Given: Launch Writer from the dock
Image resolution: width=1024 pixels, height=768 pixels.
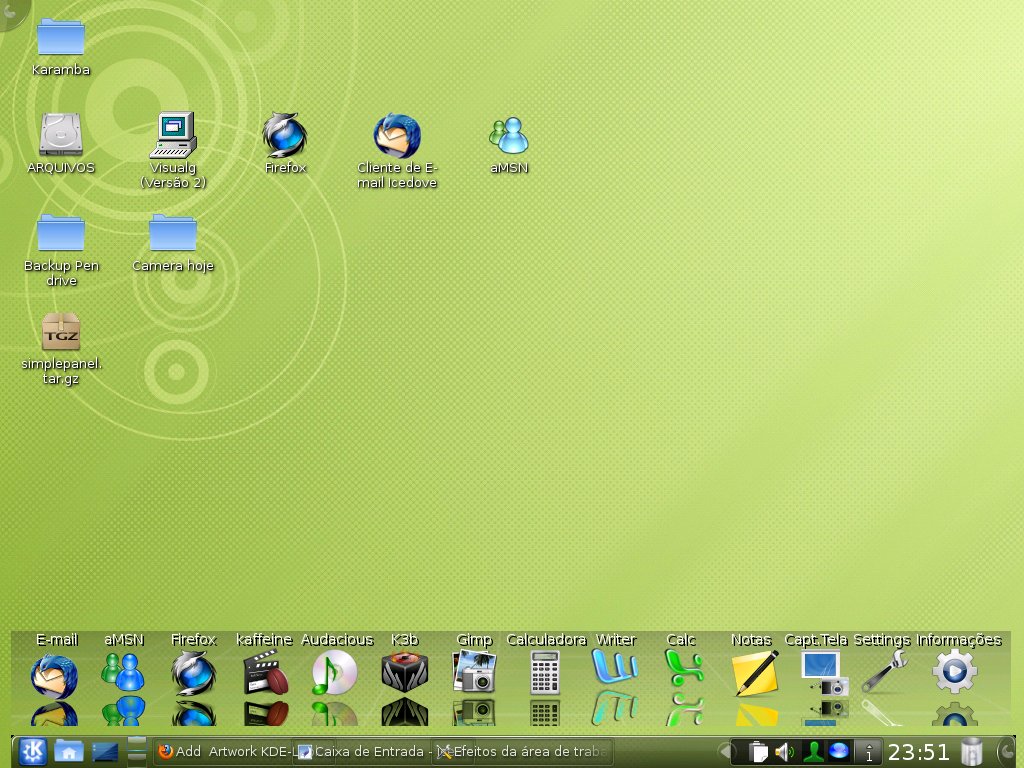Looking at the screenshot, I should [615, 667].
